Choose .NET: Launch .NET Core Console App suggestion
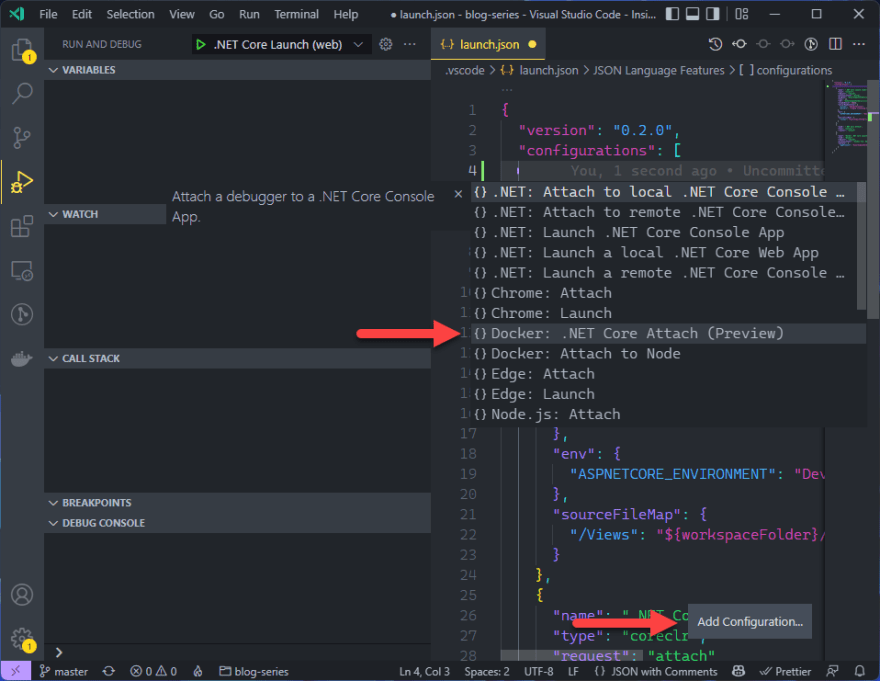 pyautogui.click(x=664, y=232)
